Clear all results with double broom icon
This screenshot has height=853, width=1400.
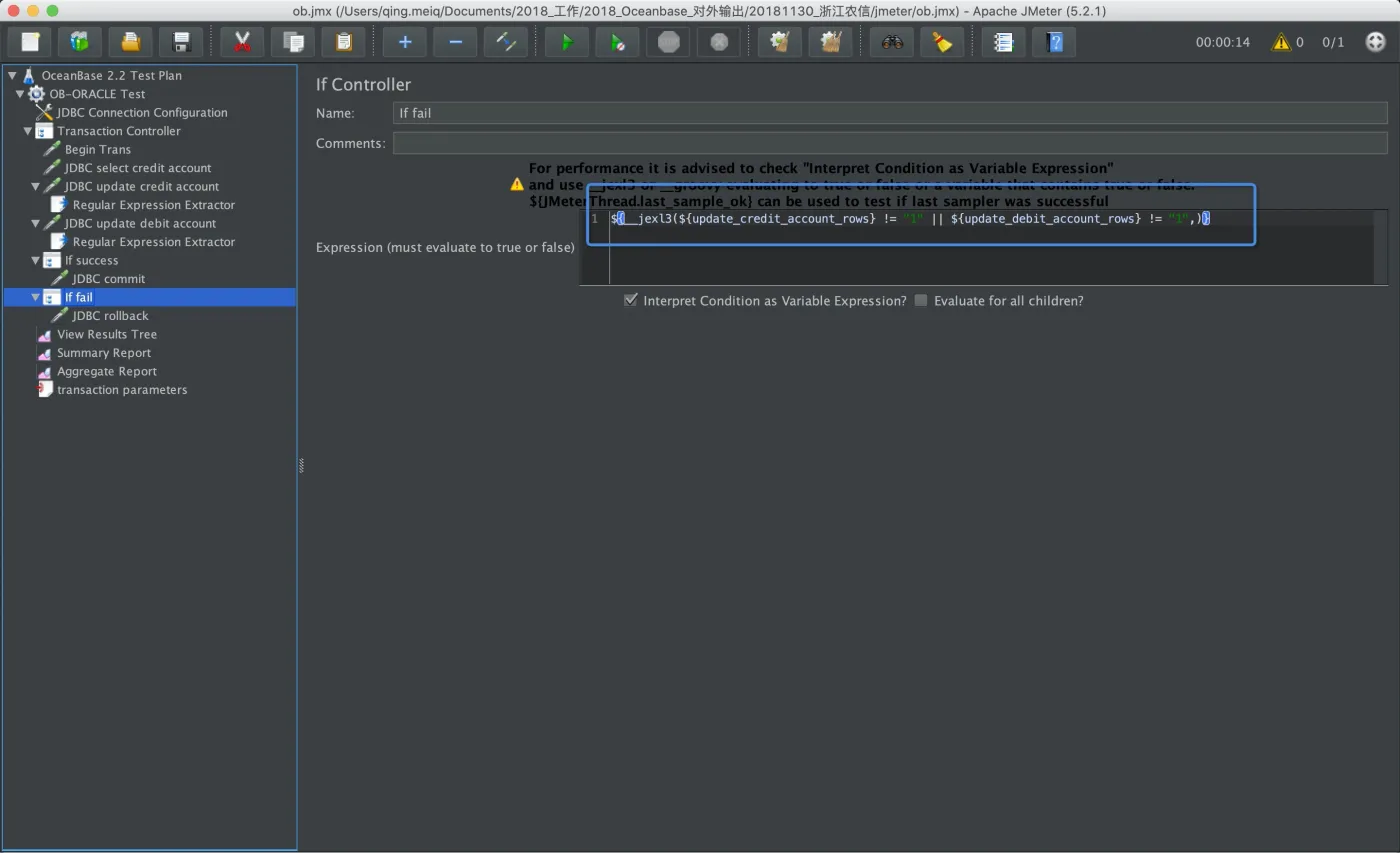click(830, 42)
